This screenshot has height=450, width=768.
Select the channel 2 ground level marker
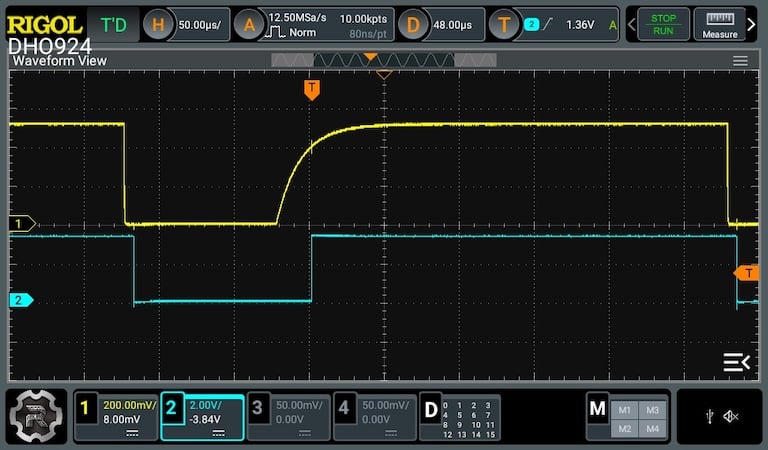[21, 300]
